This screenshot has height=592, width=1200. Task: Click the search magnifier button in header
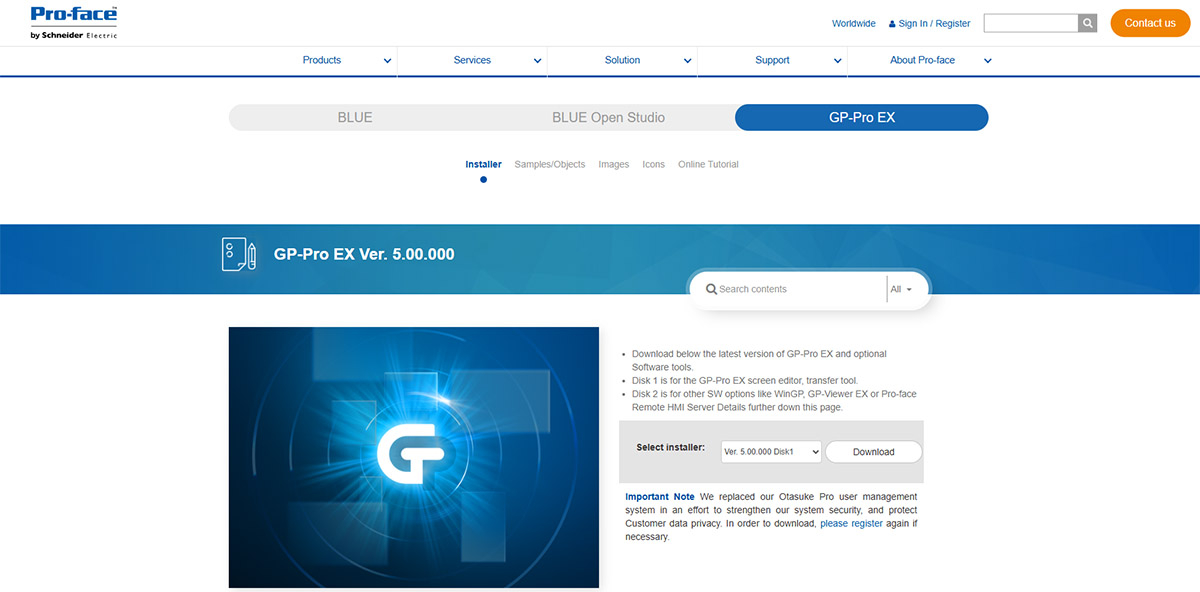pyautogui.click(x=1088, y=23)
